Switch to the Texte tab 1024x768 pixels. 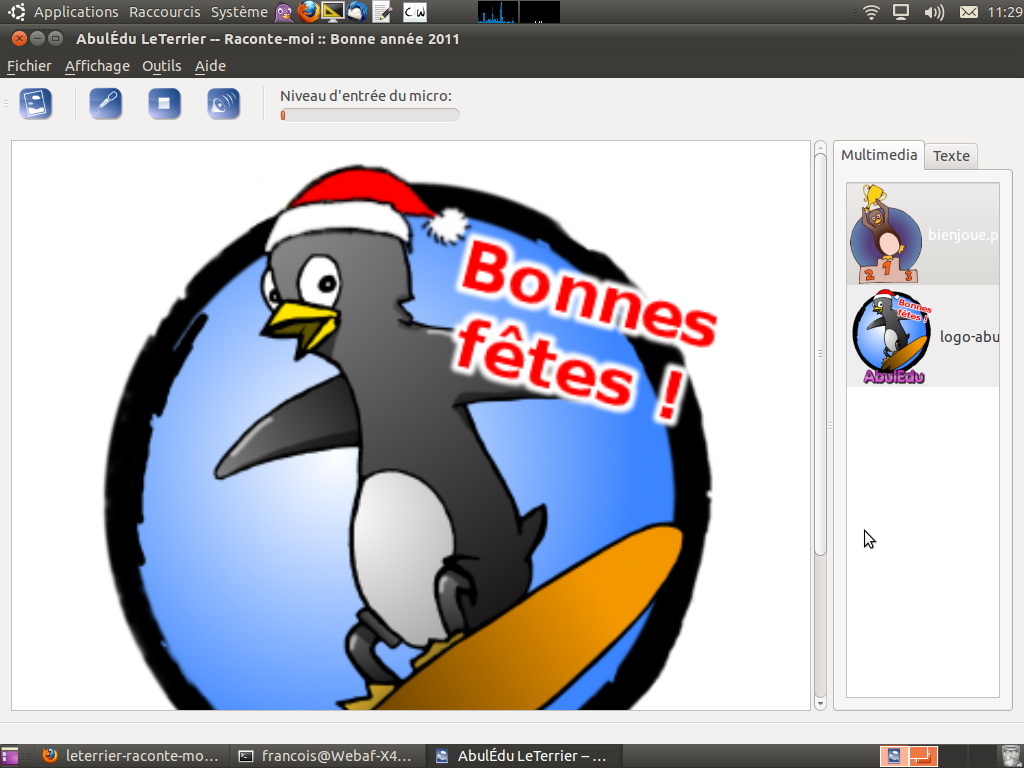951,156
